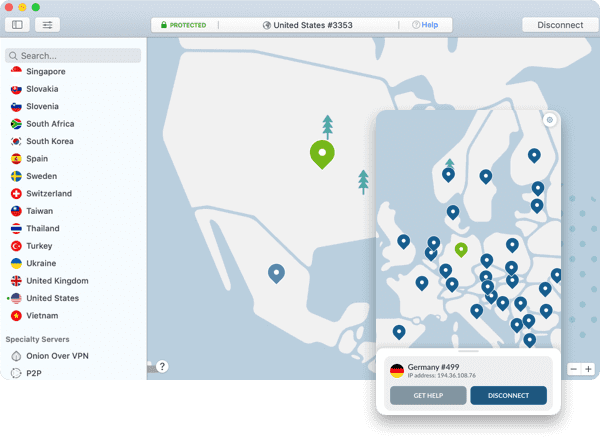Click the United States #3353 server label
Viewport: 600px width, 438px height.
click(x=313, y=25)
